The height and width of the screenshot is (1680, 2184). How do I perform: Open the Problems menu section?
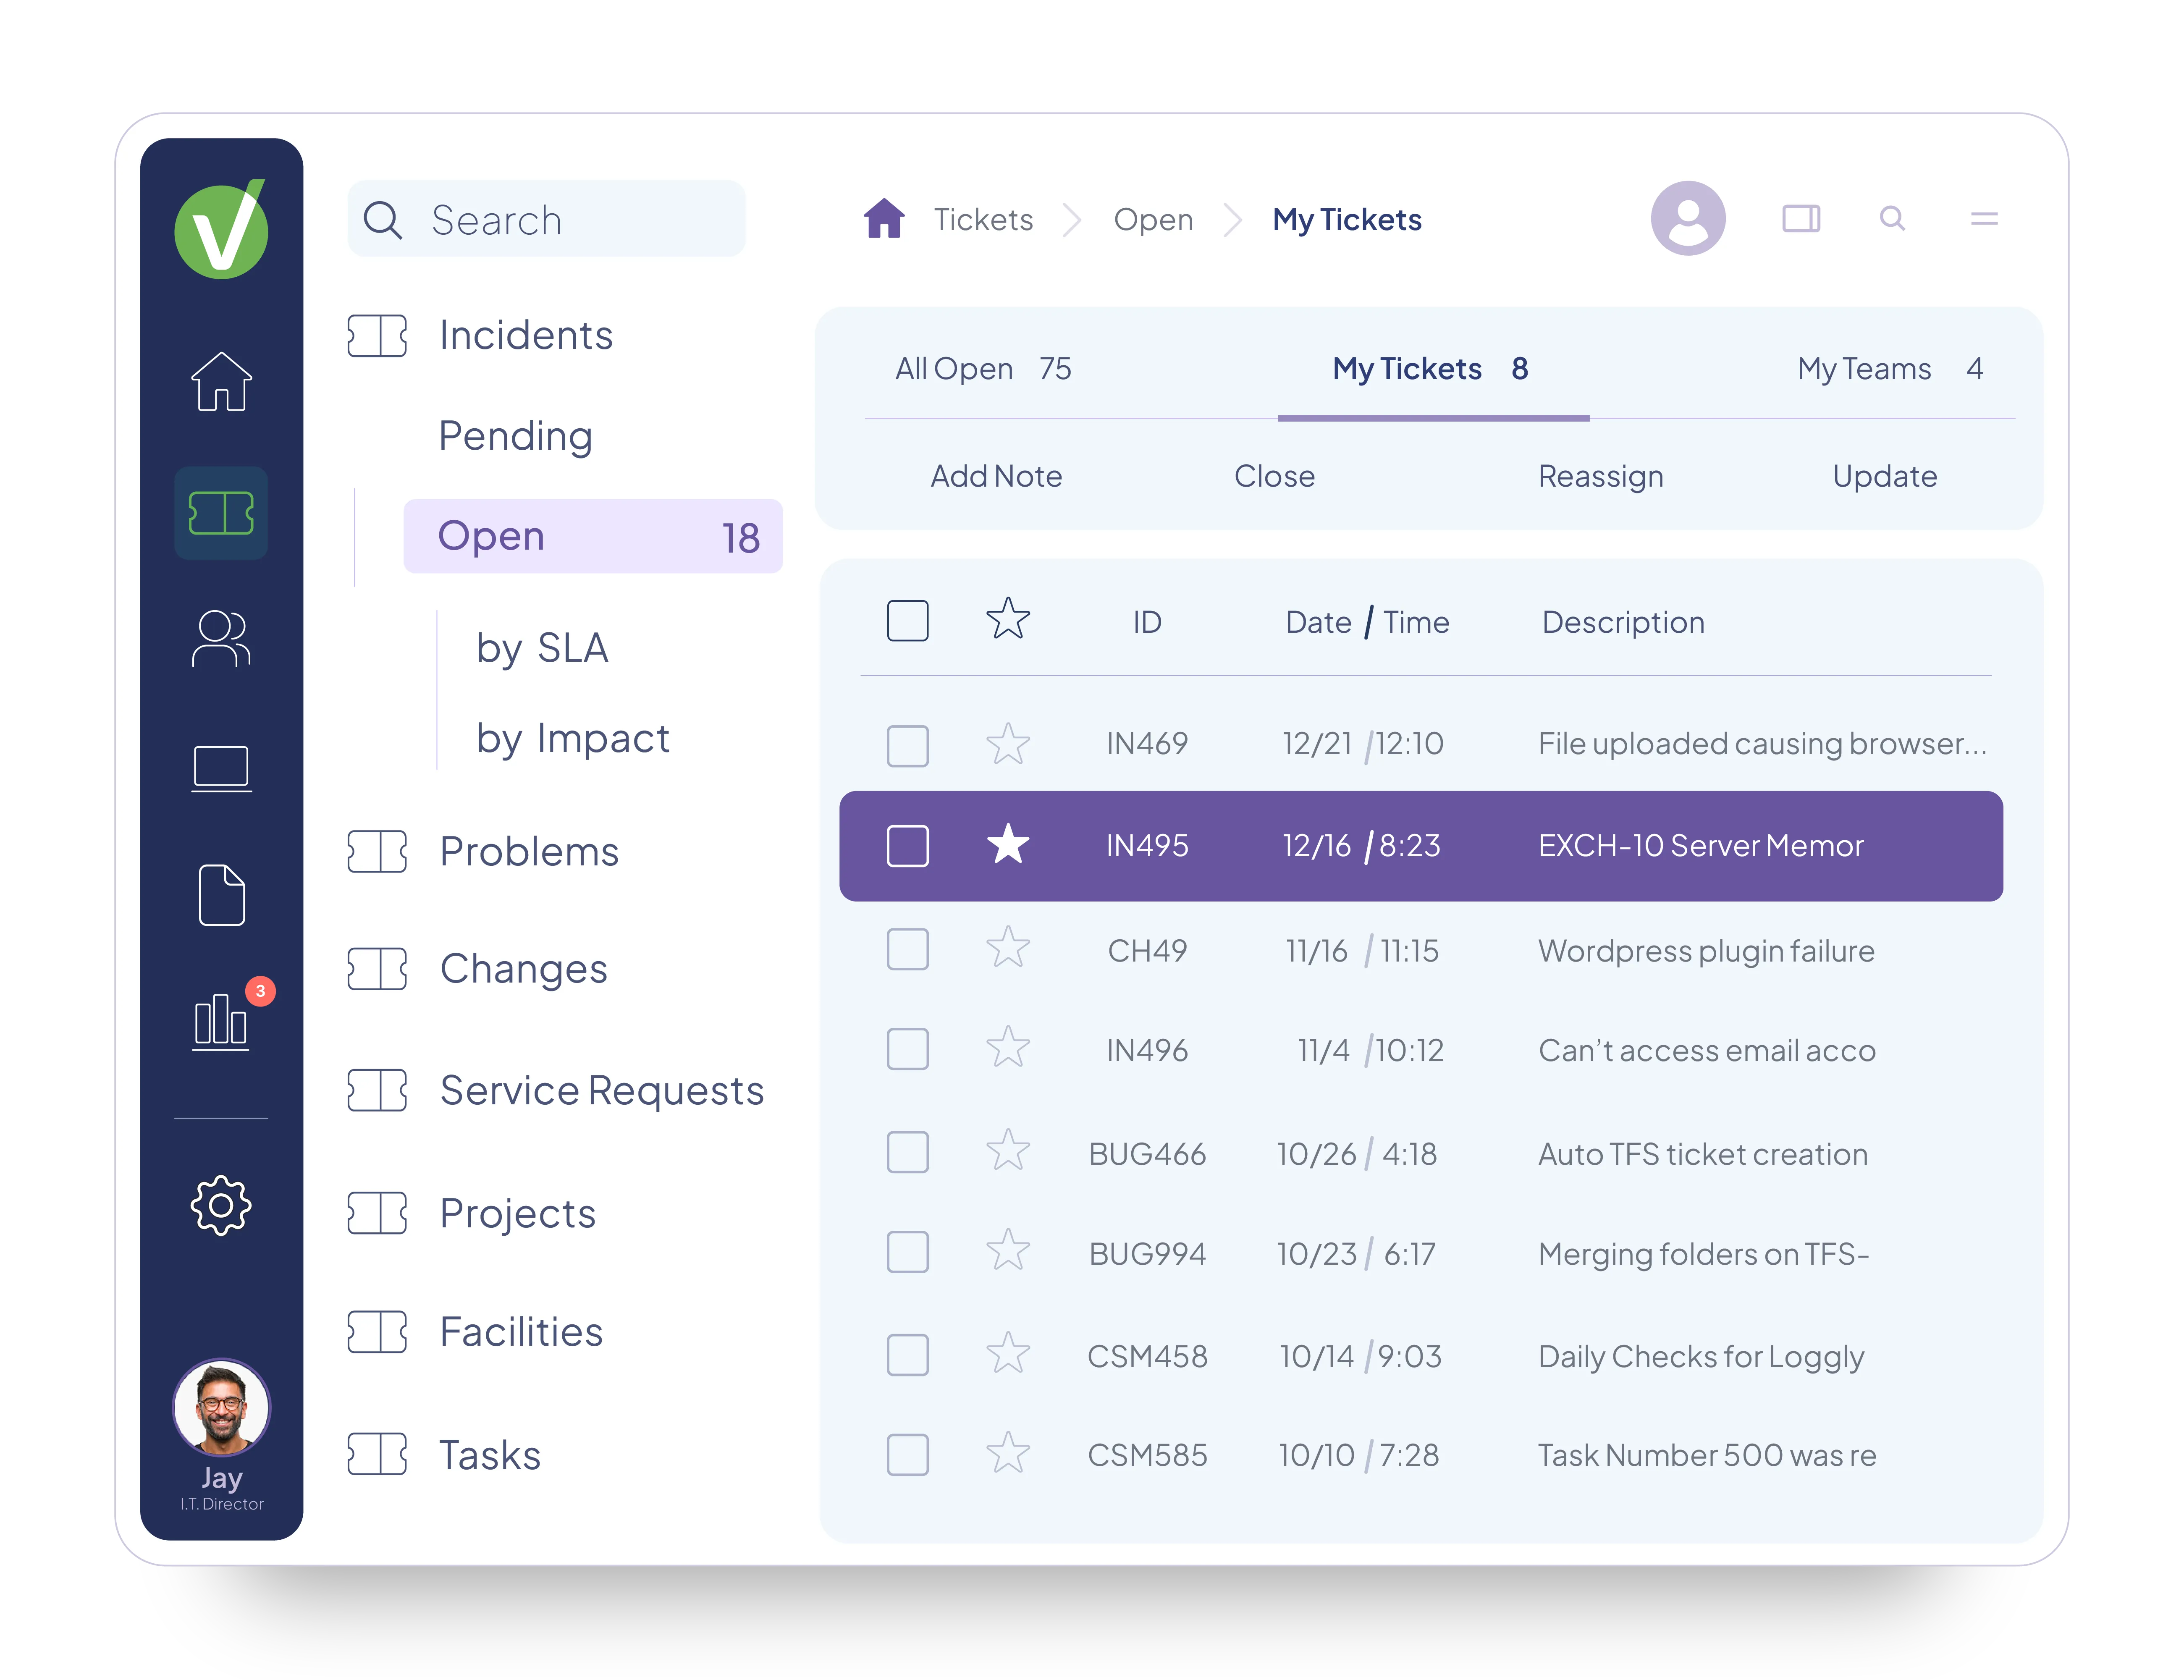[529, 851]
